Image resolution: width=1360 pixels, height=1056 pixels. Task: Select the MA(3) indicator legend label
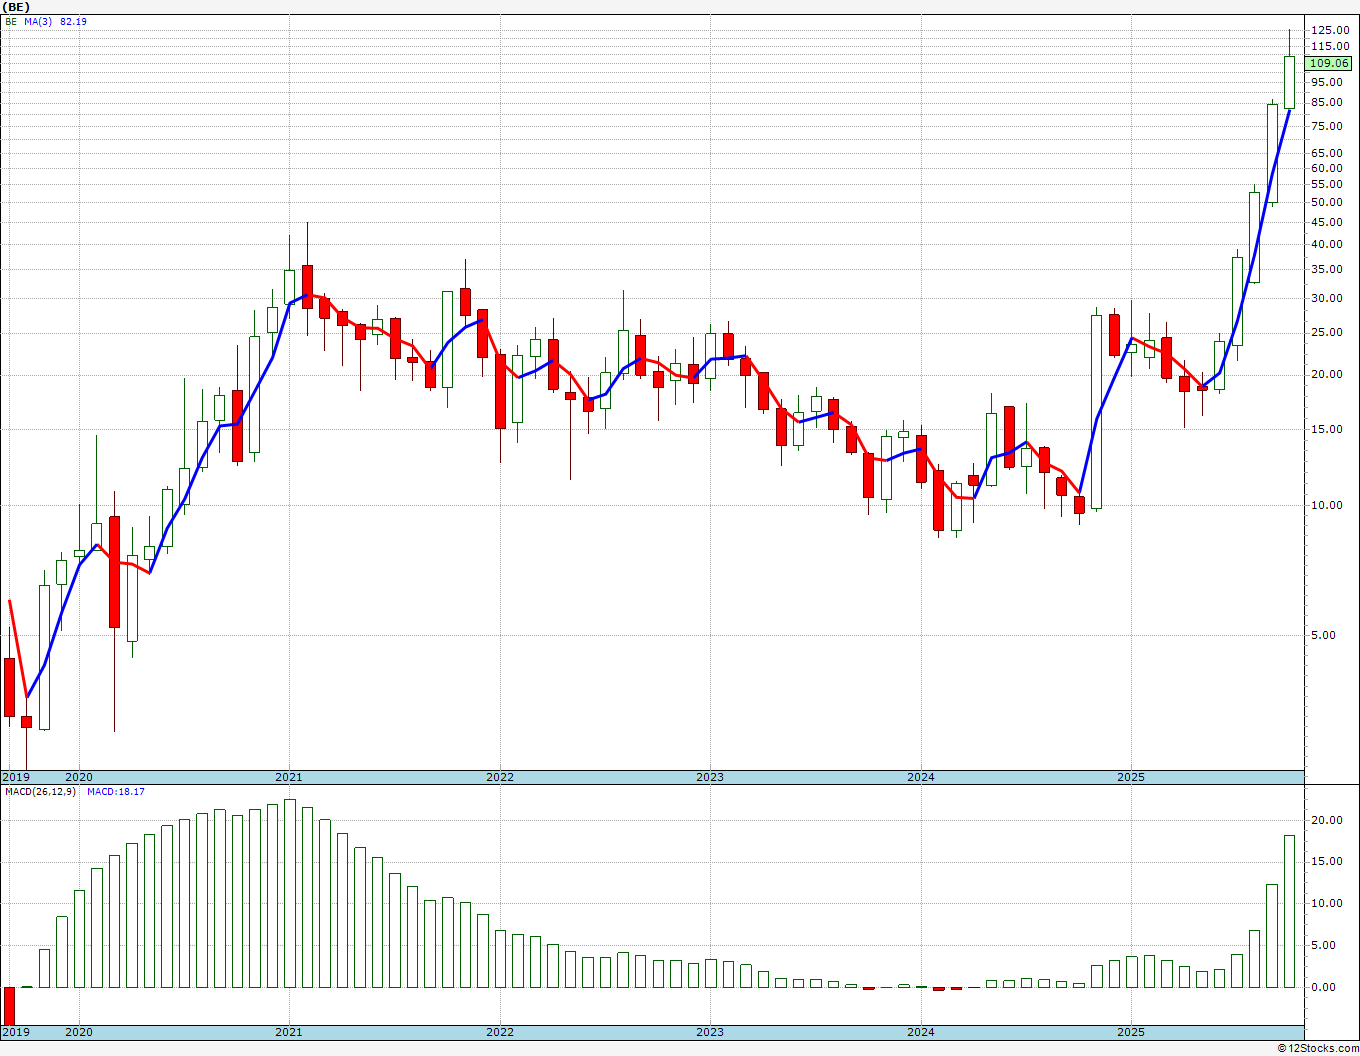(39, 21)
